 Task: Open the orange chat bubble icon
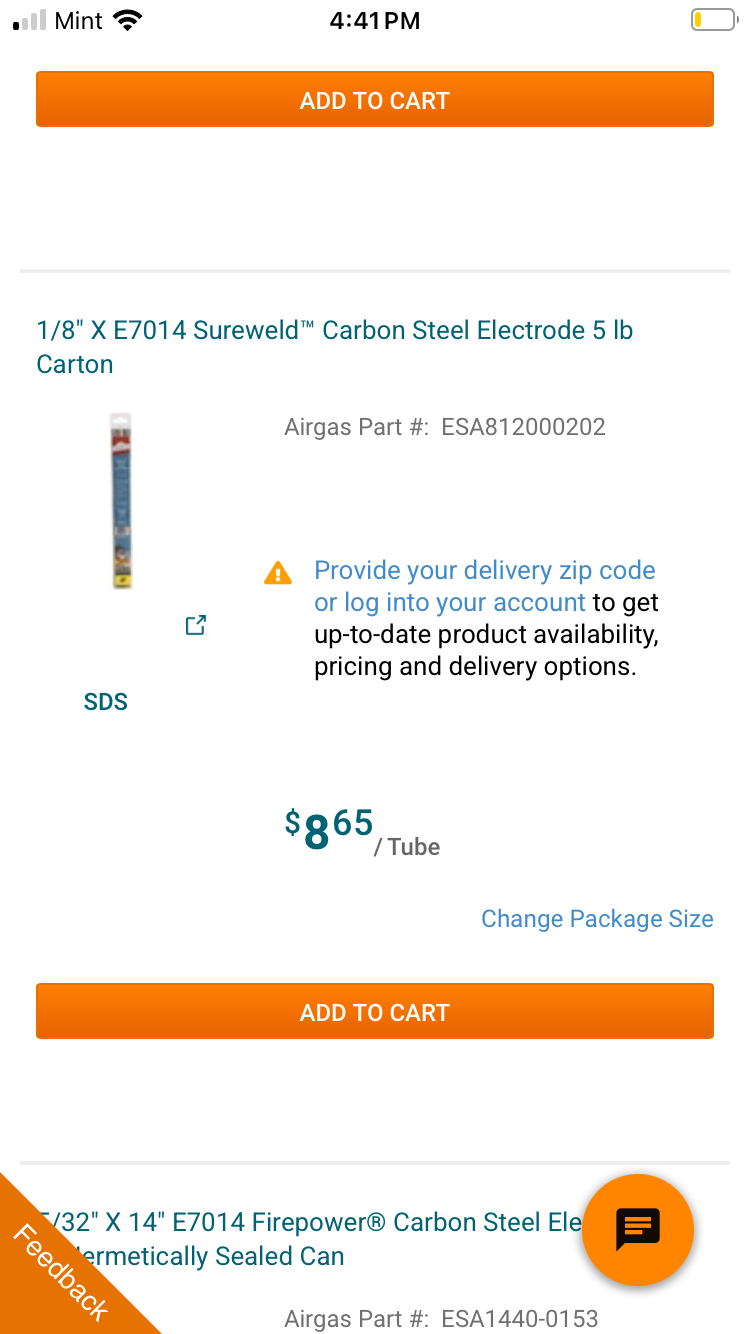pyautogui.click(x=637, y=1229)
